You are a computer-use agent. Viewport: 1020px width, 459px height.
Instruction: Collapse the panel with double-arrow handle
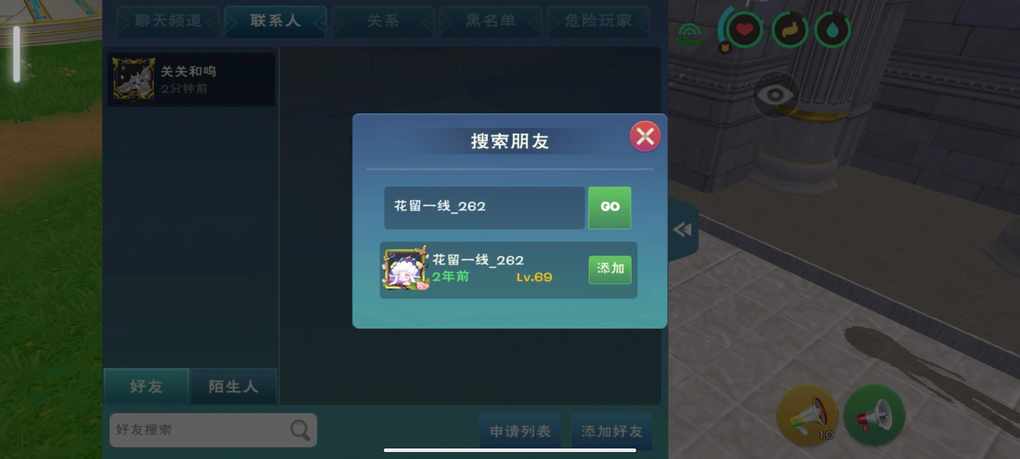point(682,230)
